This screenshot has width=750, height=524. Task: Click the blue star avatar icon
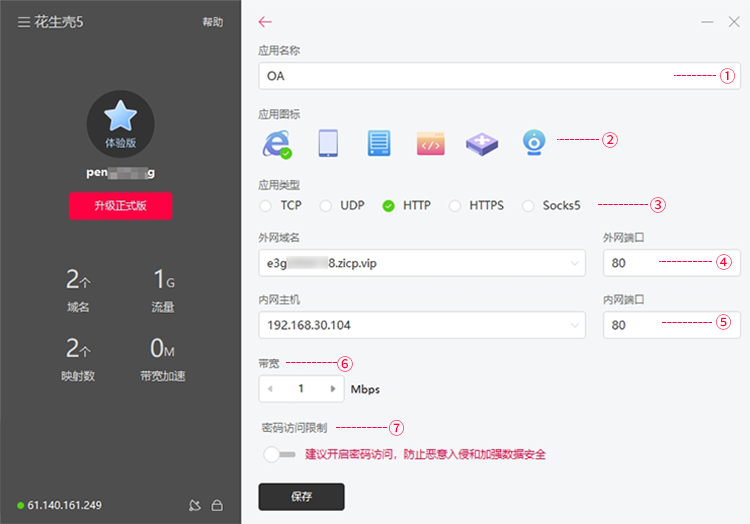[120, 116]
